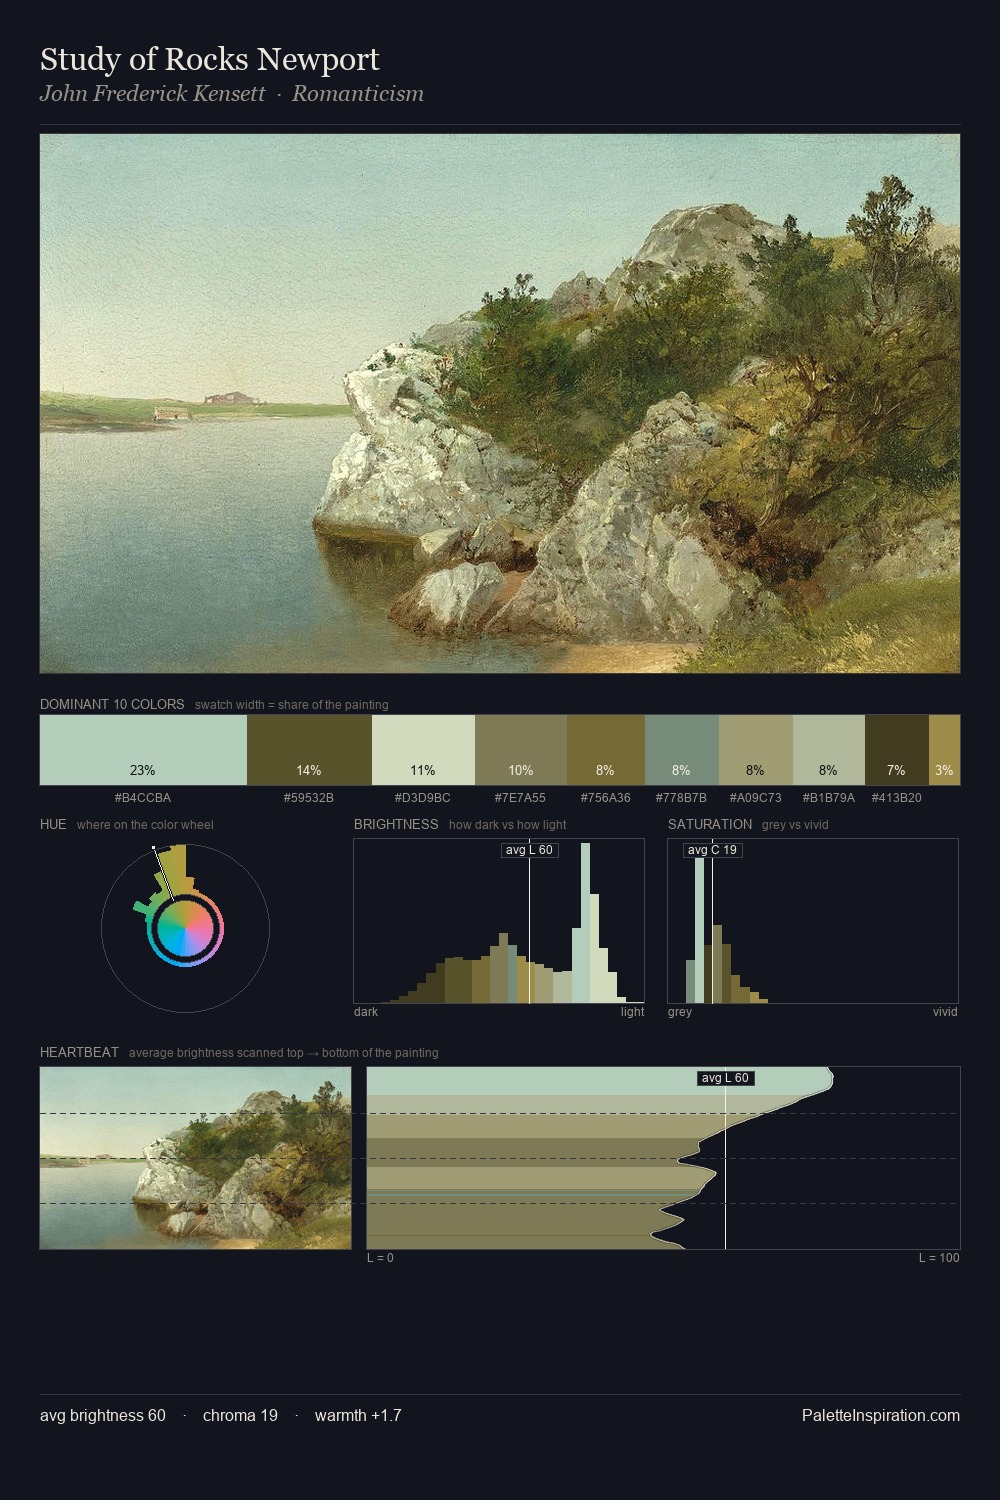Click the avg C 19 label in saturation chart
The image size is (1000, 1500).
pos(712,850)
